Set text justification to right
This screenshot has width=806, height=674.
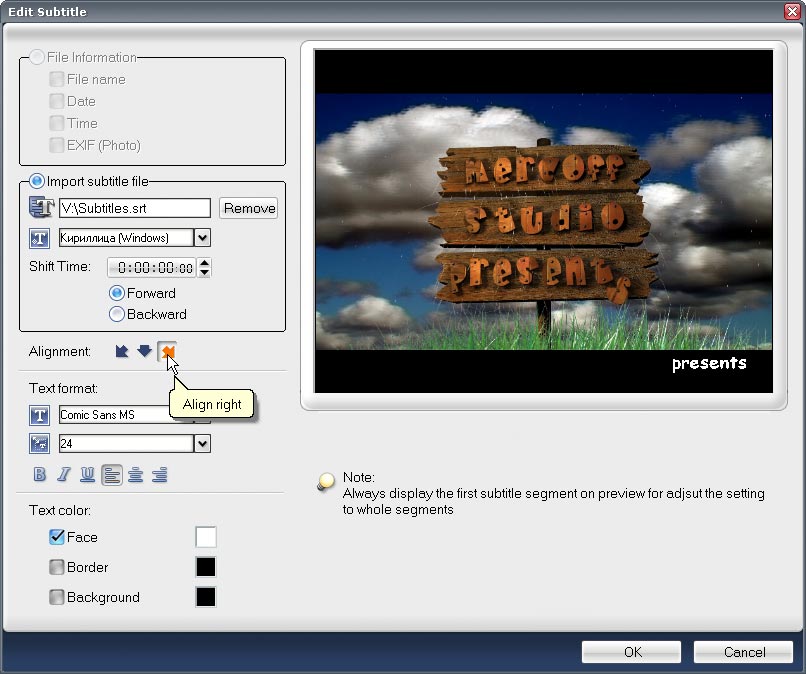click(159, 475)
